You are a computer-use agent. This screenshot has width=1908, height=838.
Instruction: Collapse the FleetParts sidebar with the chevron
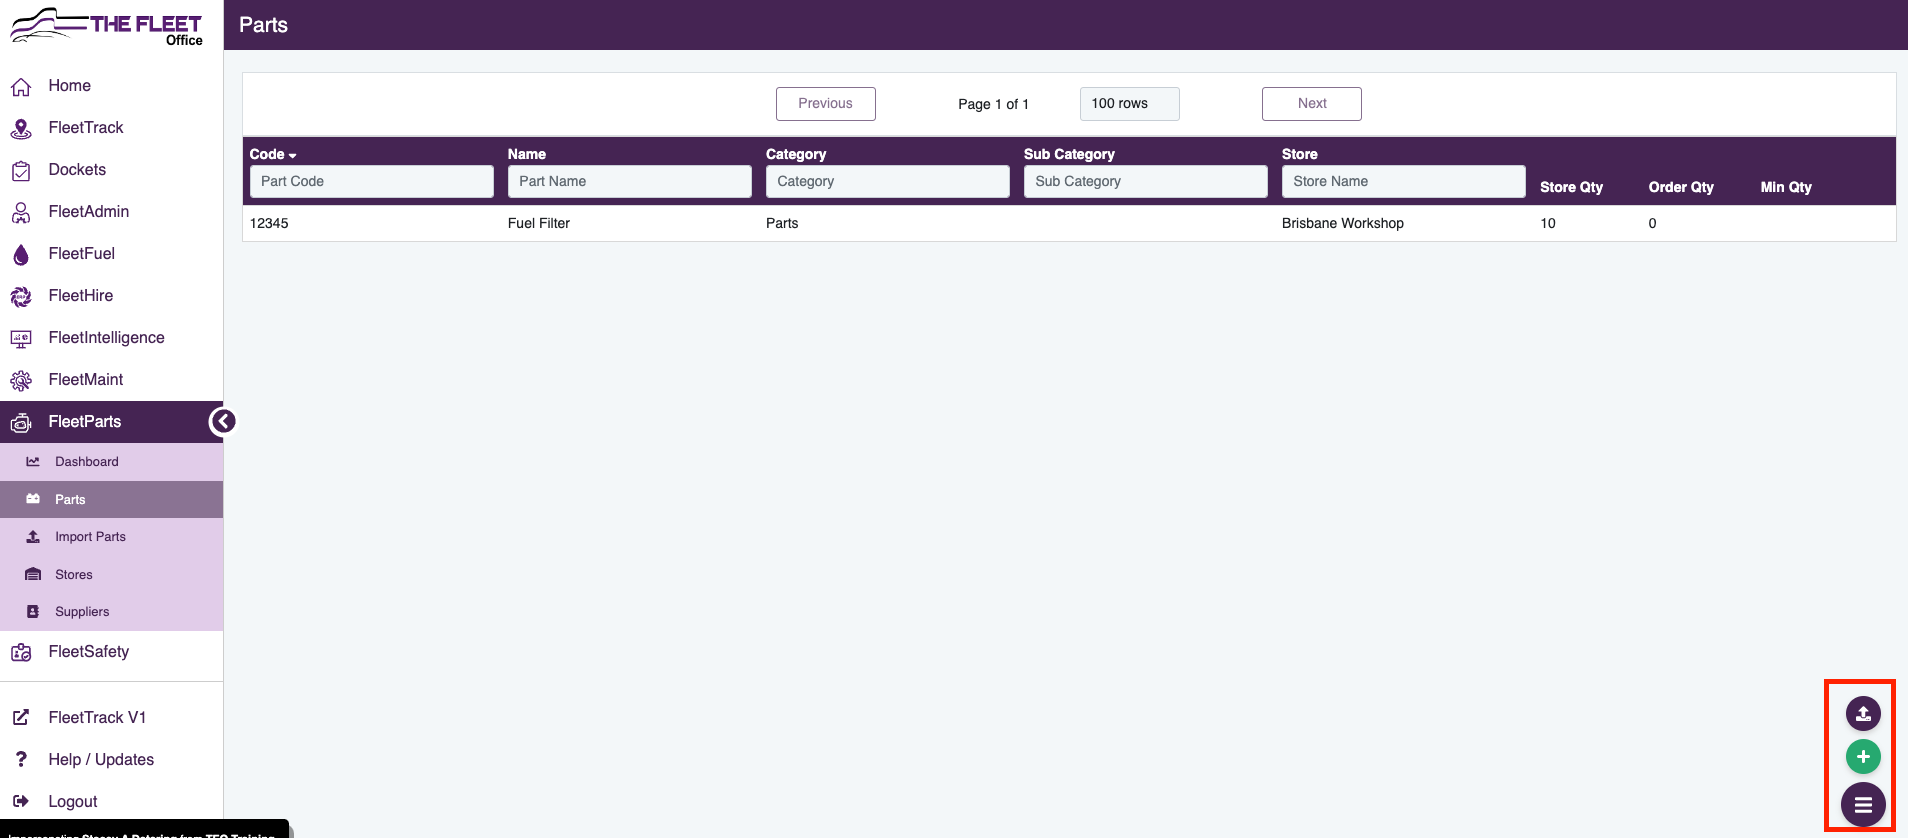pyautogui.click(x=223, y=422)
